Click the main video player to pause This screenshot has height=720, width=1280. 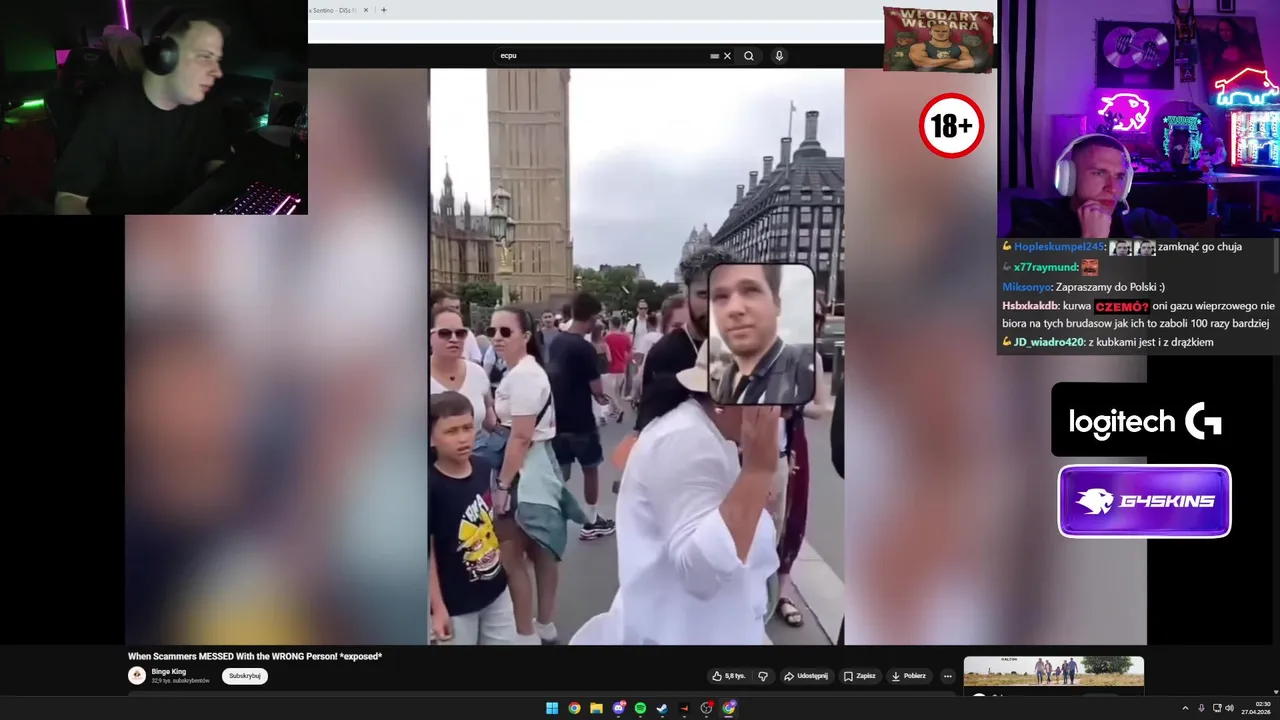click(x=637, y=356)
